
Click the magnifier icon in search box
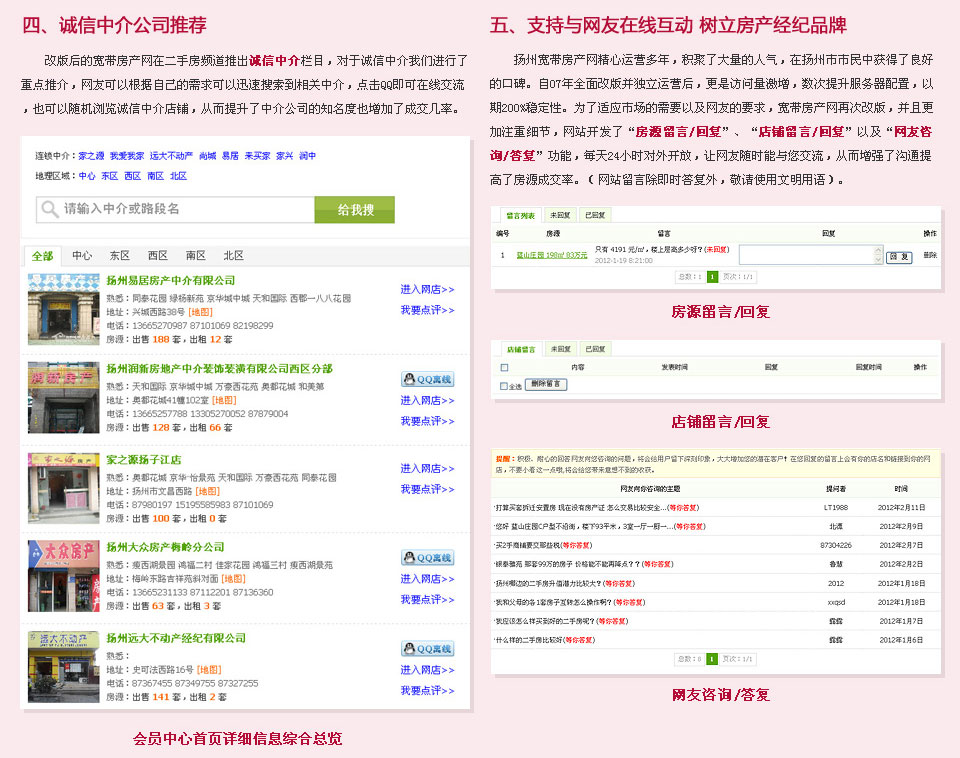point(49,209)
